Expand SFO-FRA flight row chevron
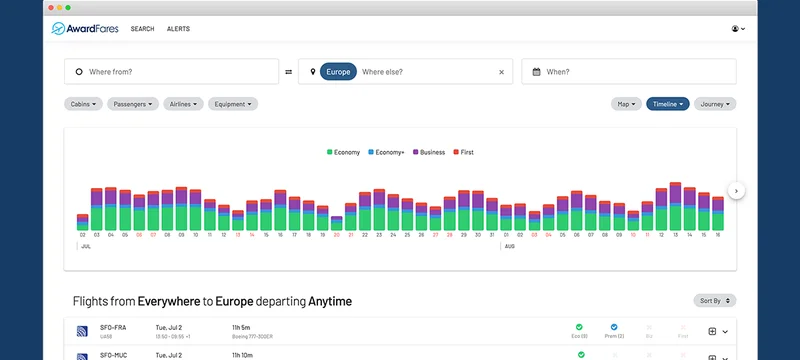 [725, 332]
